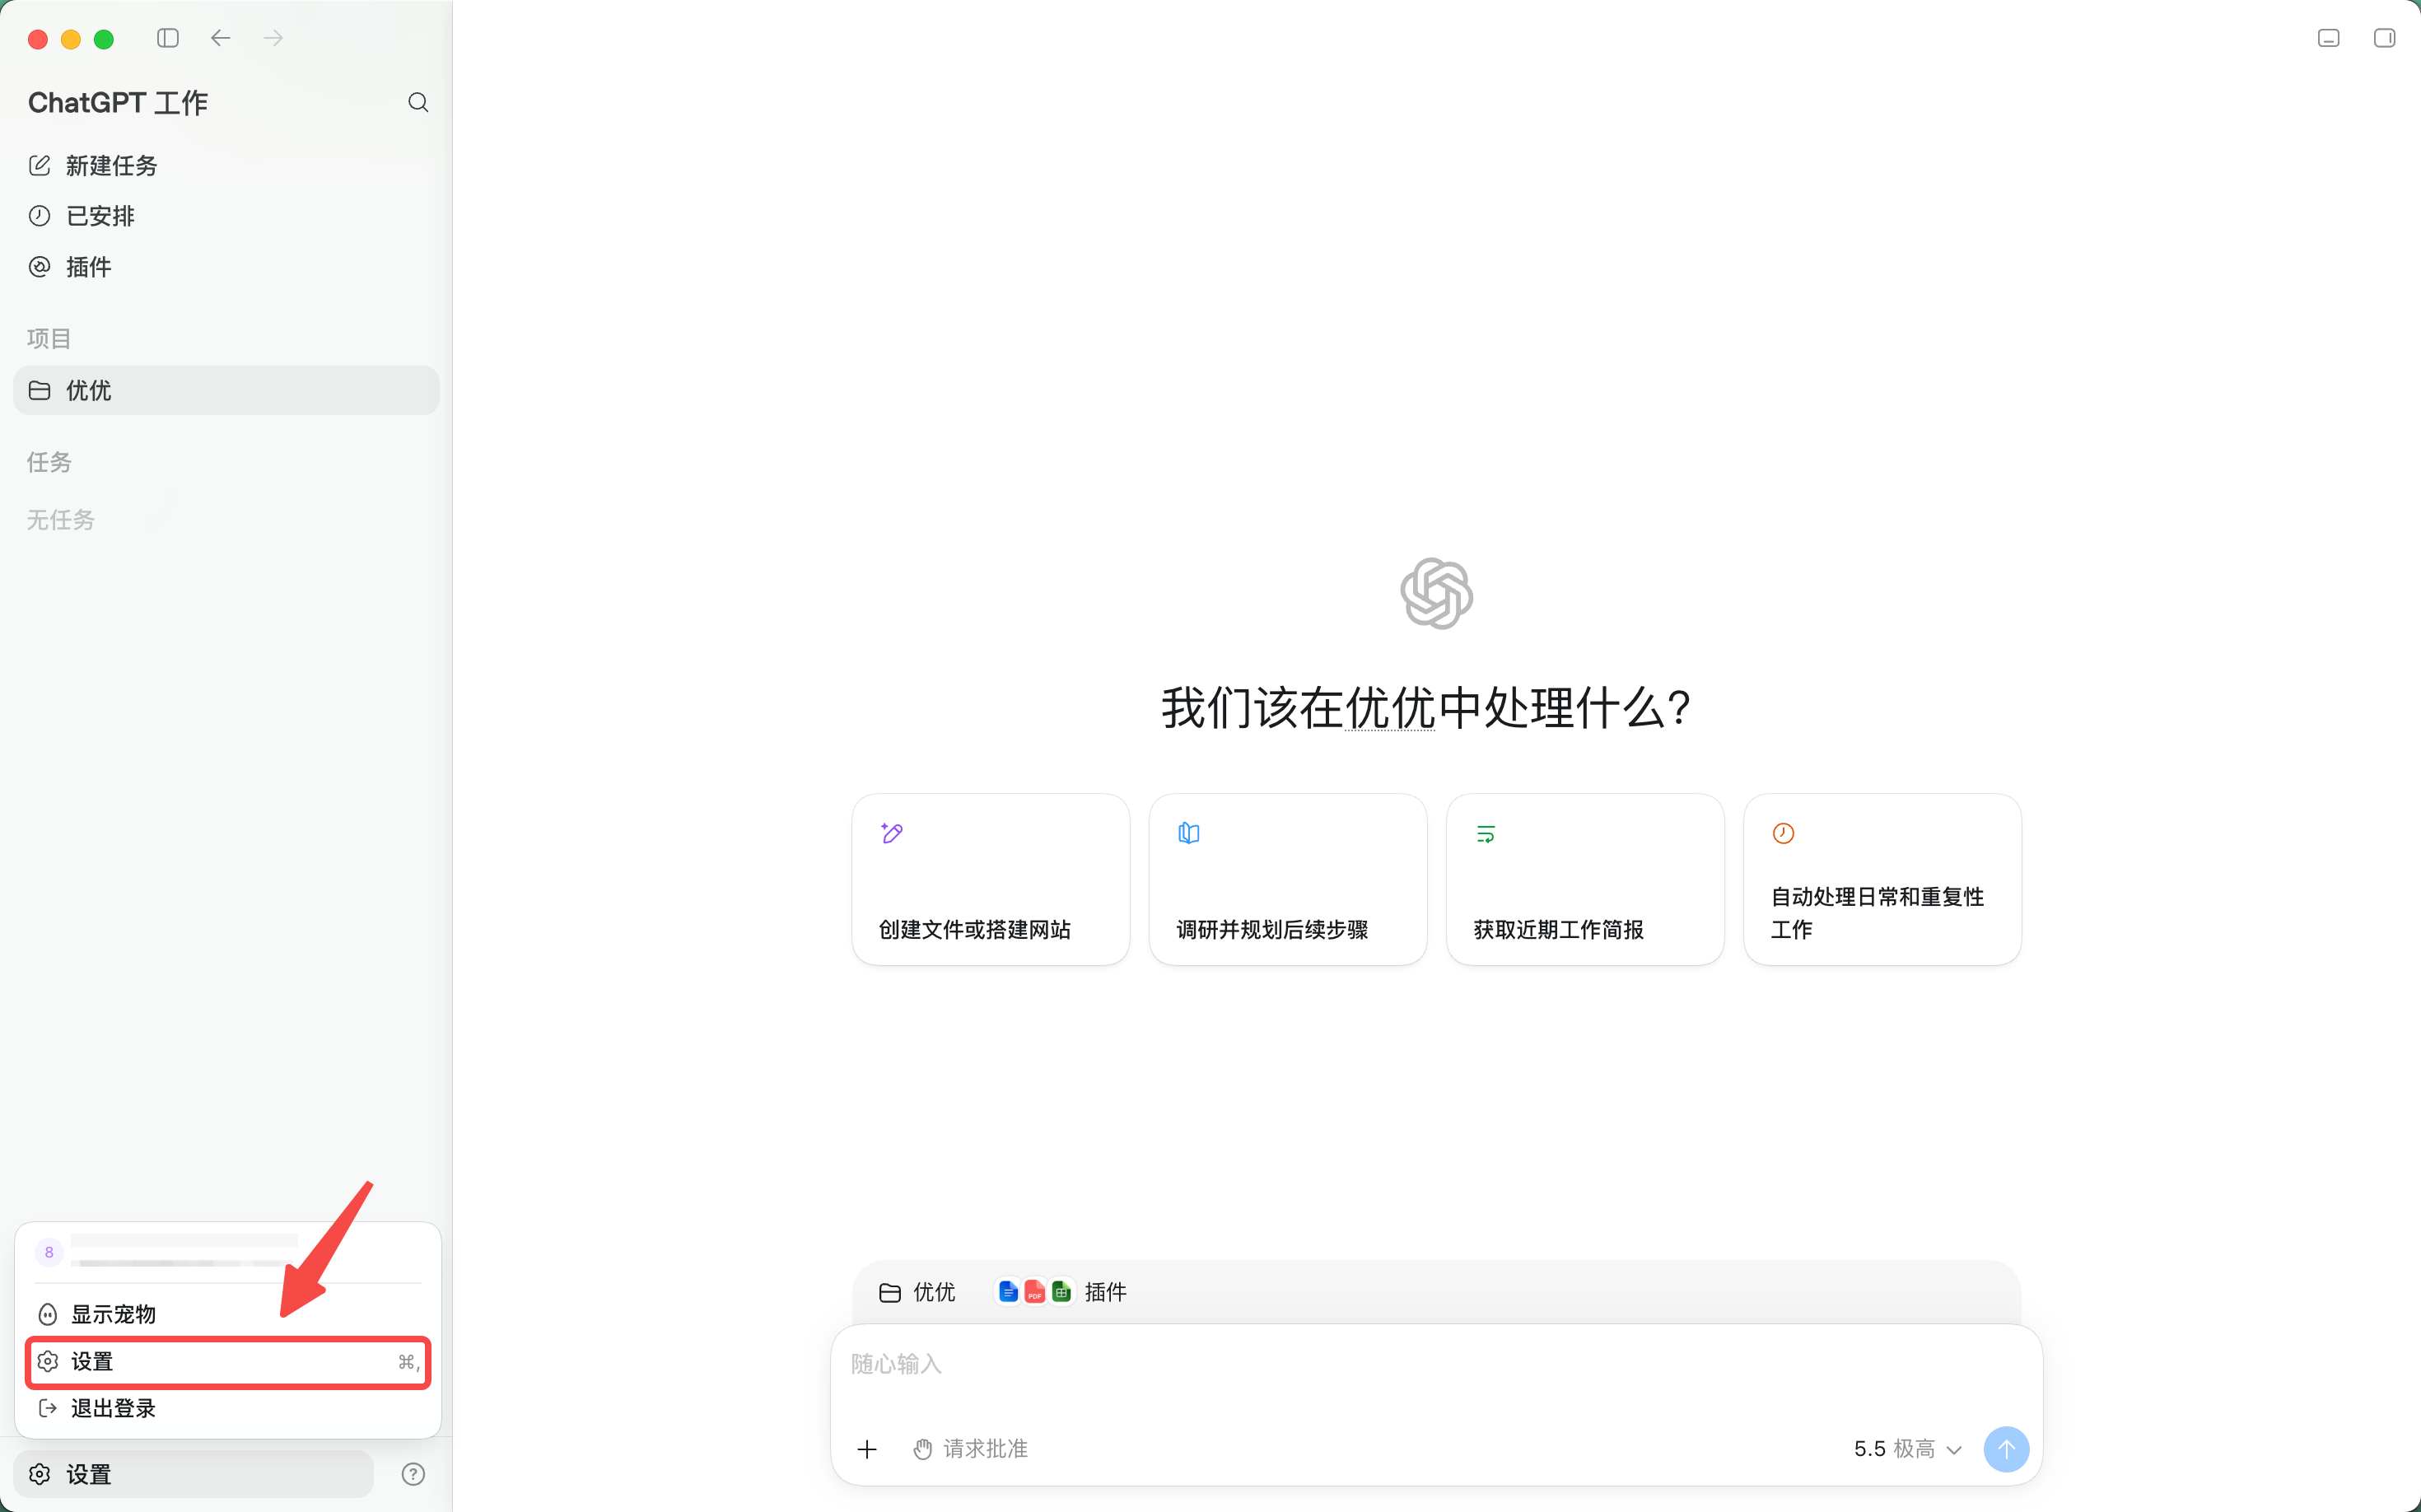Toggle the right side panel icon
2421x1512 pixels.
(x=2385, y=38)
